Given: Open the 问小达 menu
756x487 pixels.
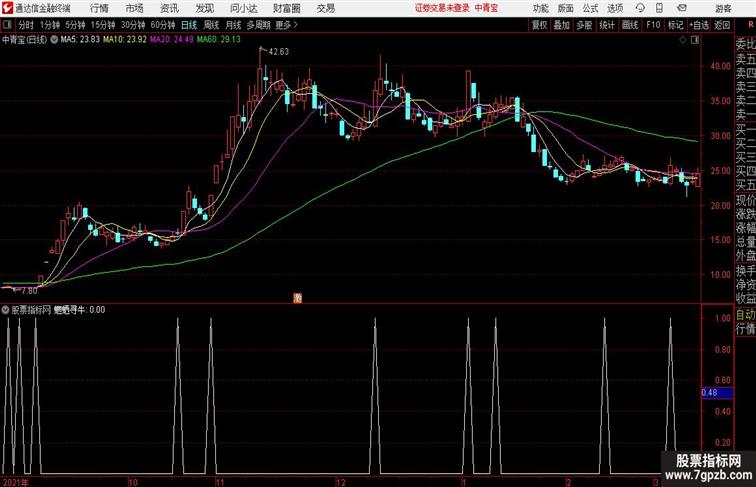Looking at the screenshot, I should [243, 8].
